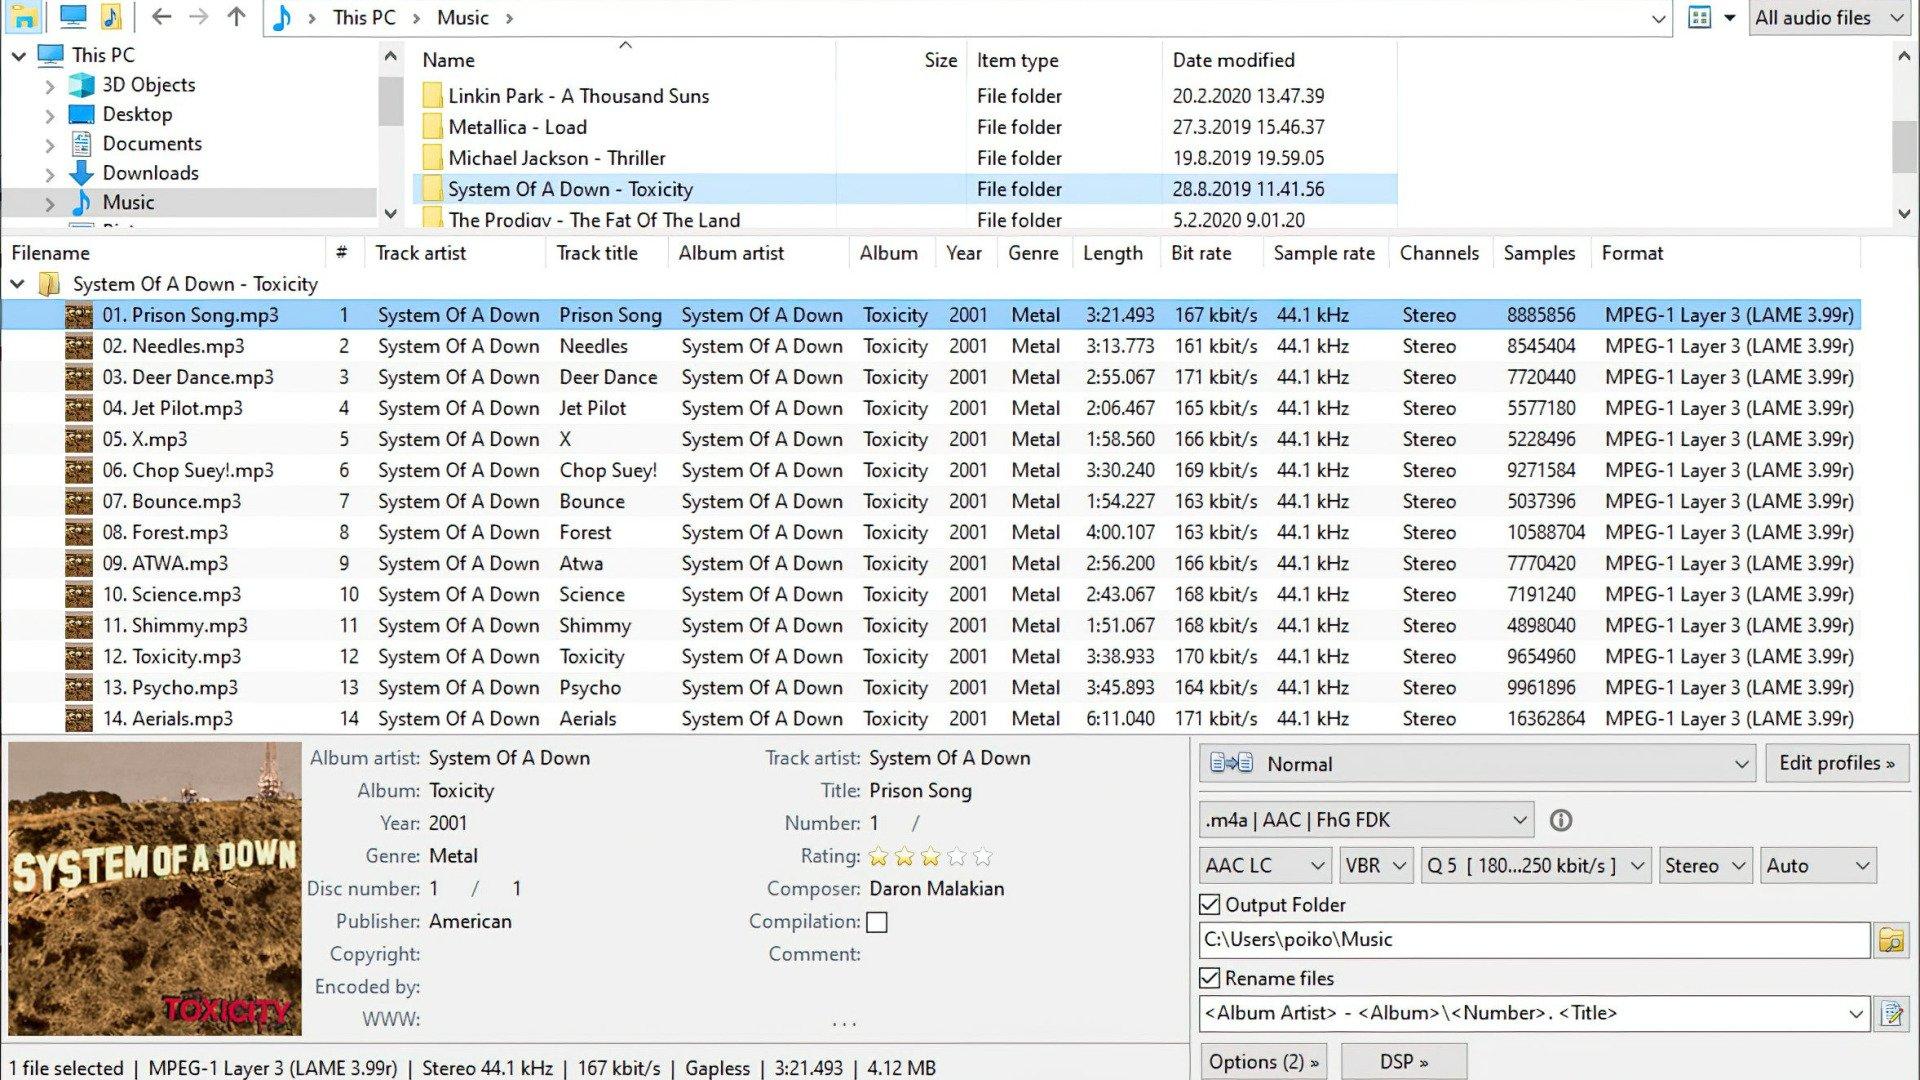Open the address bar history dropdown arrow
1920x1080 pixels.
coord(1657,18)
